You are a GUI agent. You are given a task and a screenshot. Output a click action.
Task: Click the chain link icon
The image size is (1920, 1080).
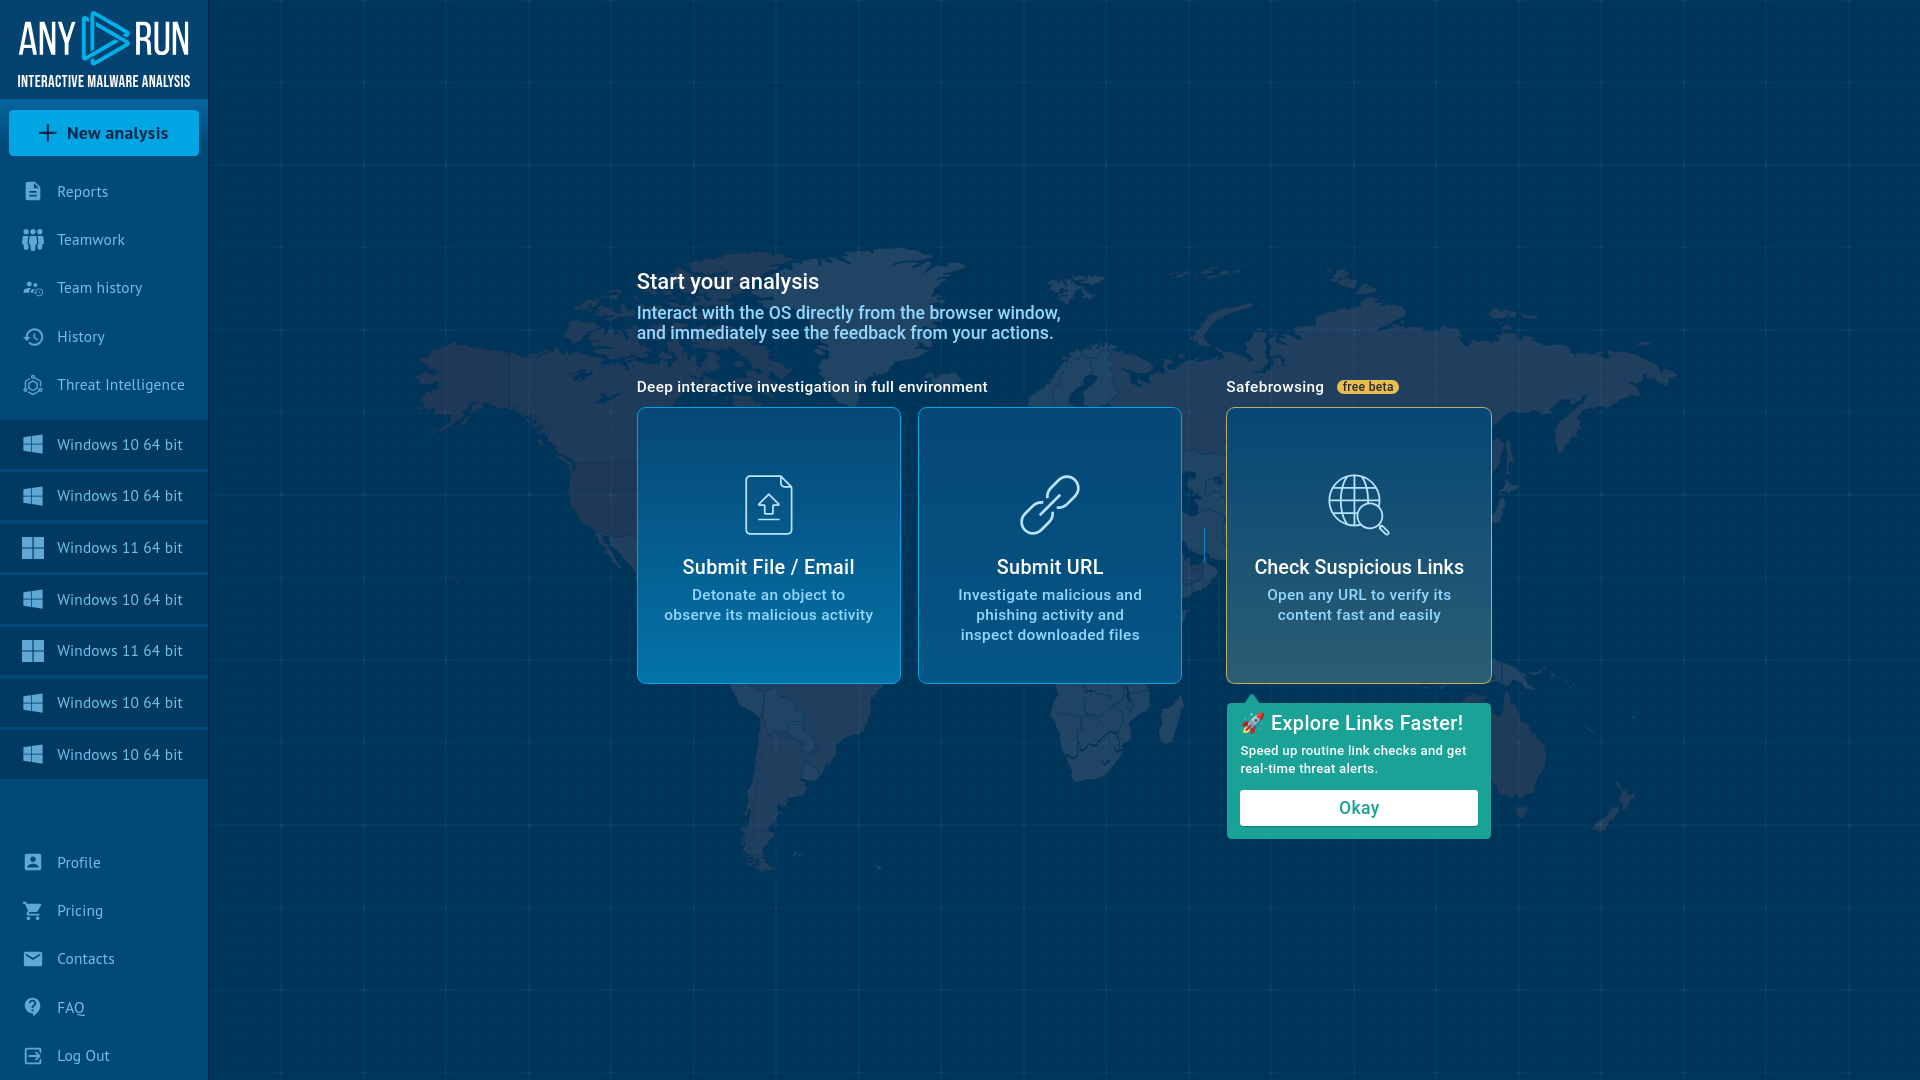click(x=1049, y=505)
